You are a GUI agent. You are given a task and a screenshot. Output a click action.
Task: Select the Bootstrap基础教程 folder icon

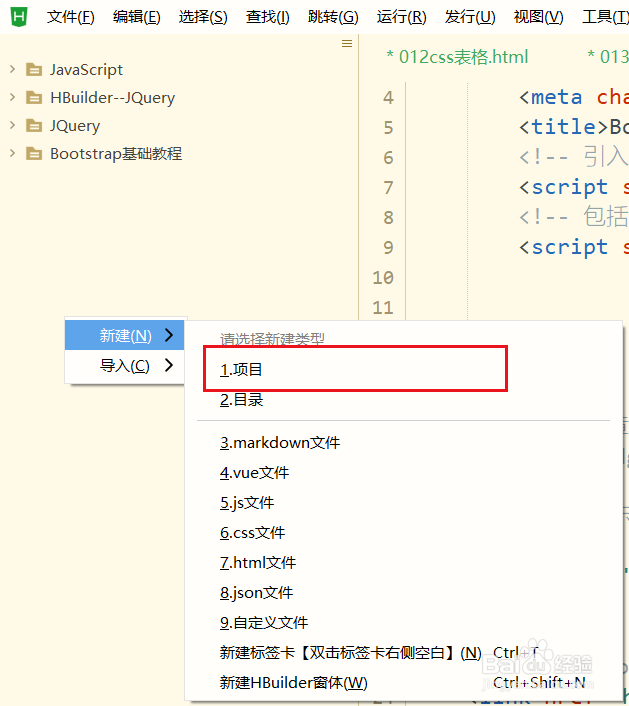click(34, 154)
